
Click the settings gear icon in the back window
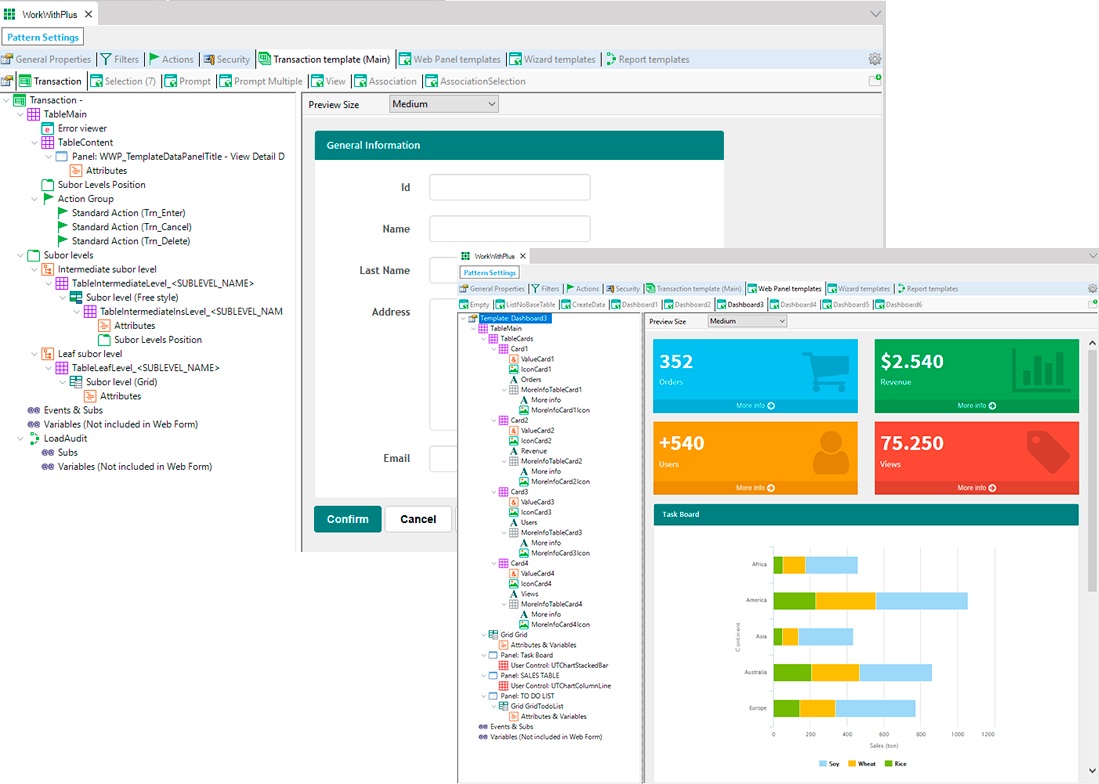tap(874, 59)
